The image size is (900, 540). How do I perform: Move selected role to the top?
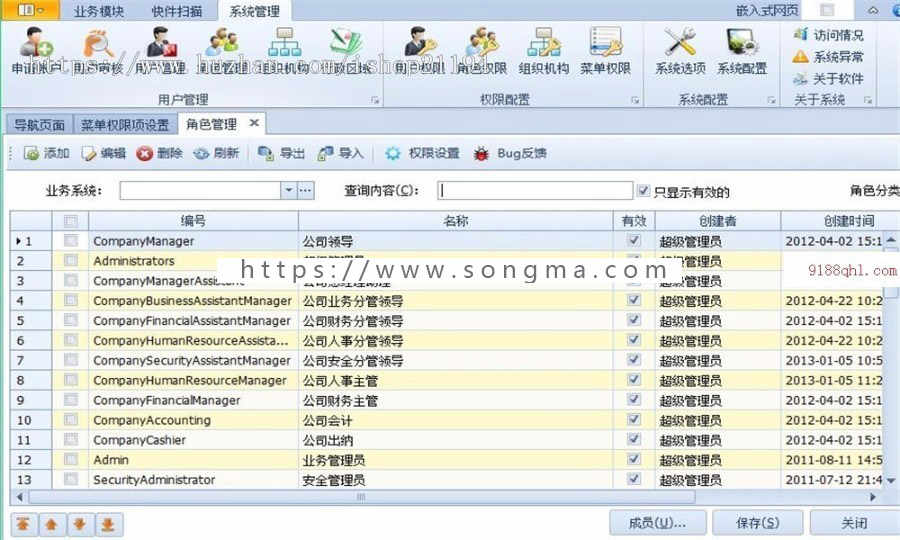[24, 525]
